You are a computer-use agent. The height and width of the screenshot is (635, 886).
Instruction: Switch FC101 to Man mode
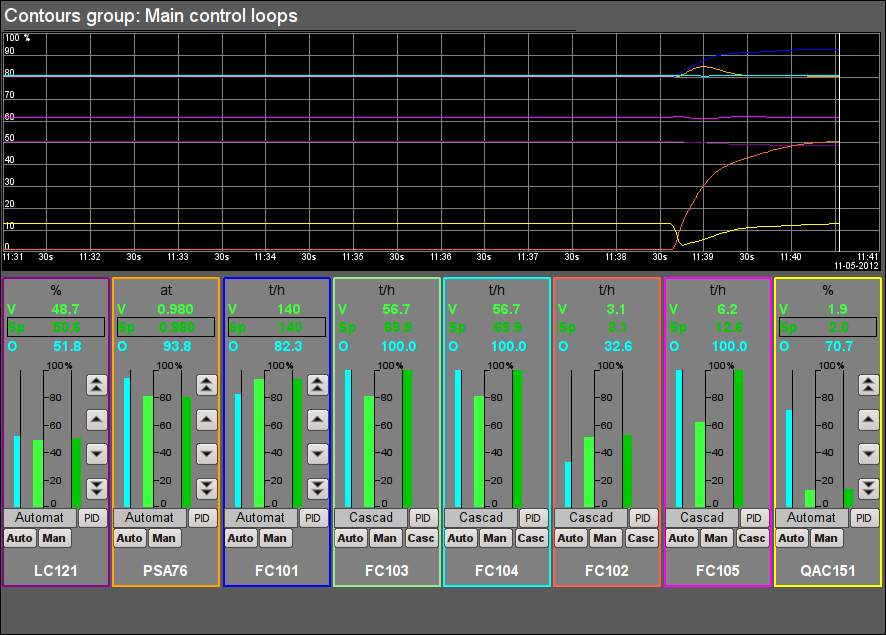click(x=275, y=538)
